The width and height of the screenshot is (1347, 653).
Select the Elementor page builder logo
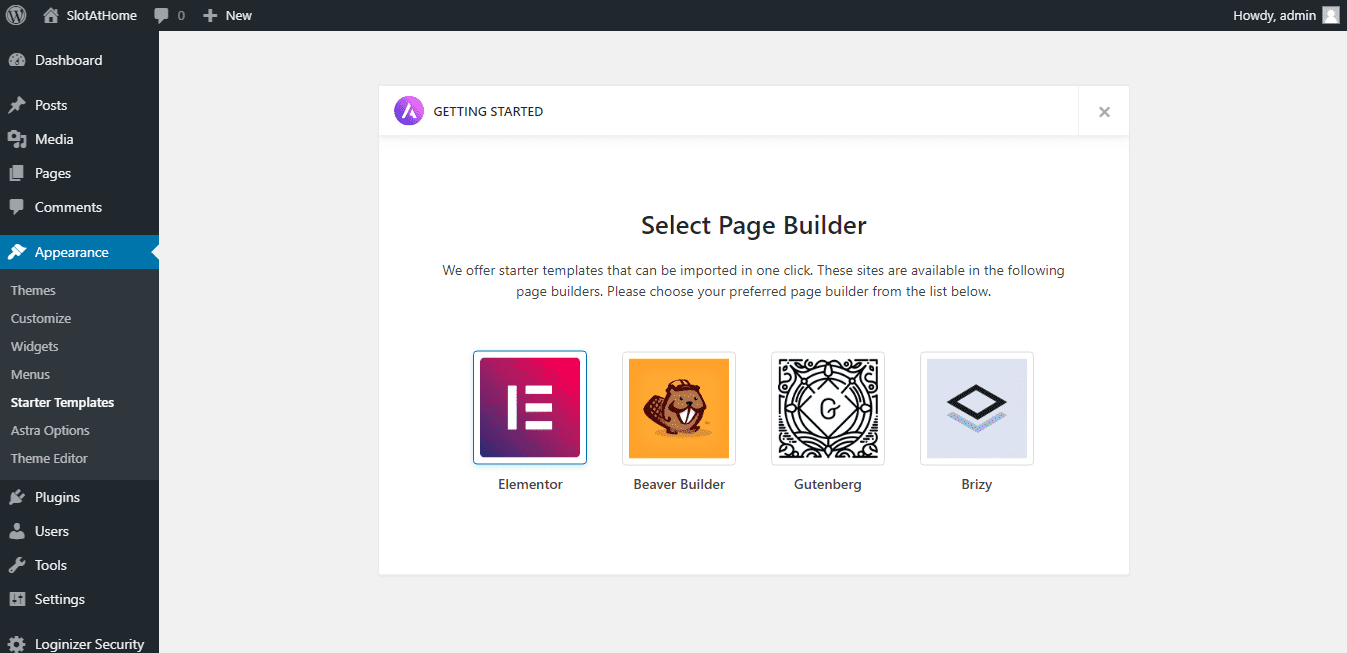(529, 408)
